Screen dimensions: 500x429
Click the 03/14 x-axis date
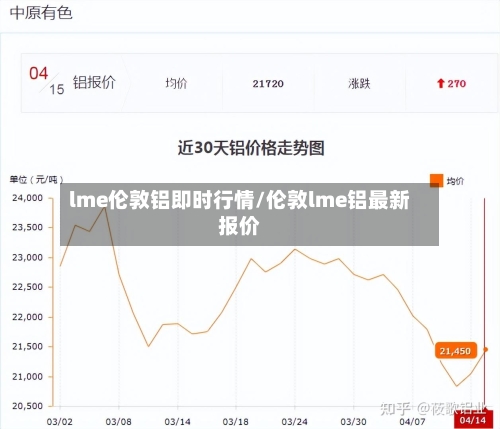click(177, 422)
